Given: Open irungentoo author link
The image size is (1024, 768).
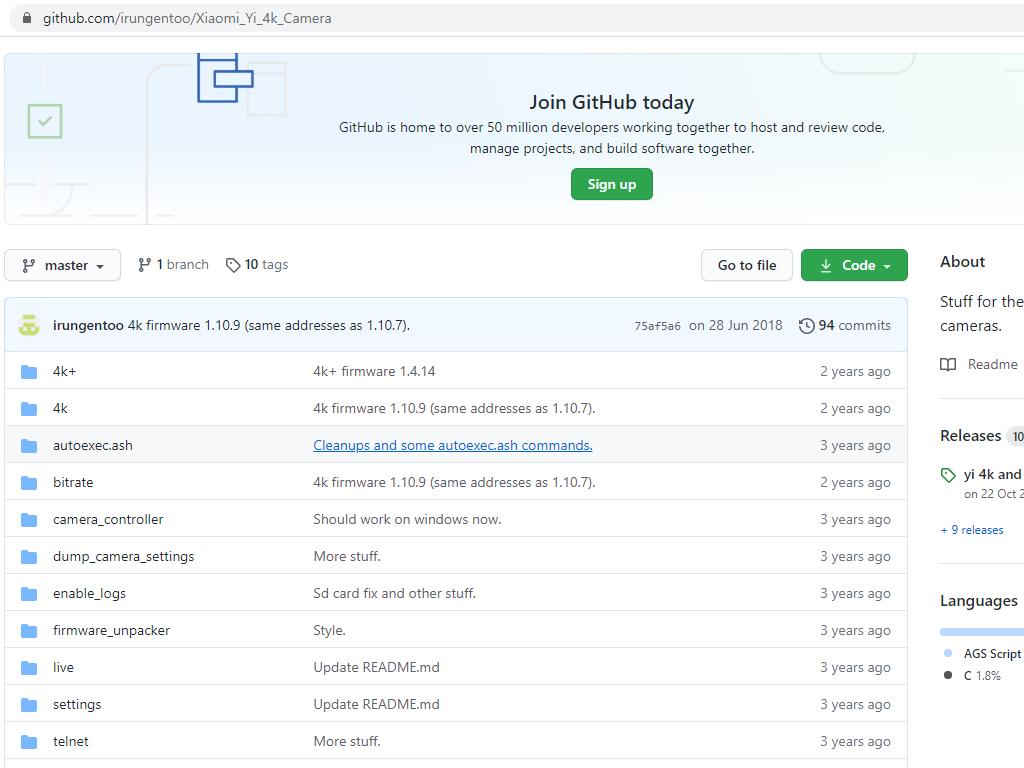Looking at the screenshot, I should point(88,325).
